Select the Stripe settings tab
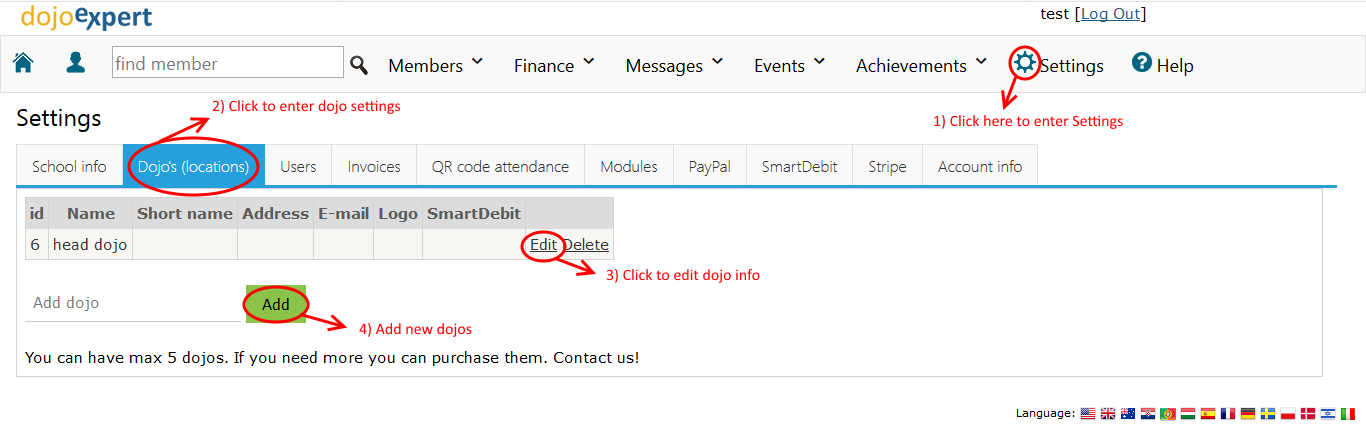The image size is (1366, 441). click(x=887, y=166)
